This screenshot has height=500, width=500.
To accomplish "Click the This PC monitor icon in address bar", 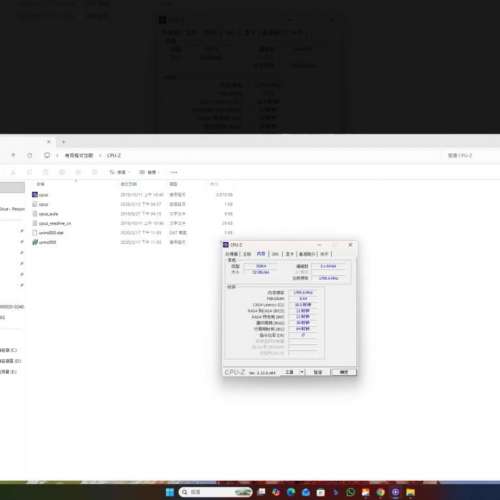I will pos(47,155).
